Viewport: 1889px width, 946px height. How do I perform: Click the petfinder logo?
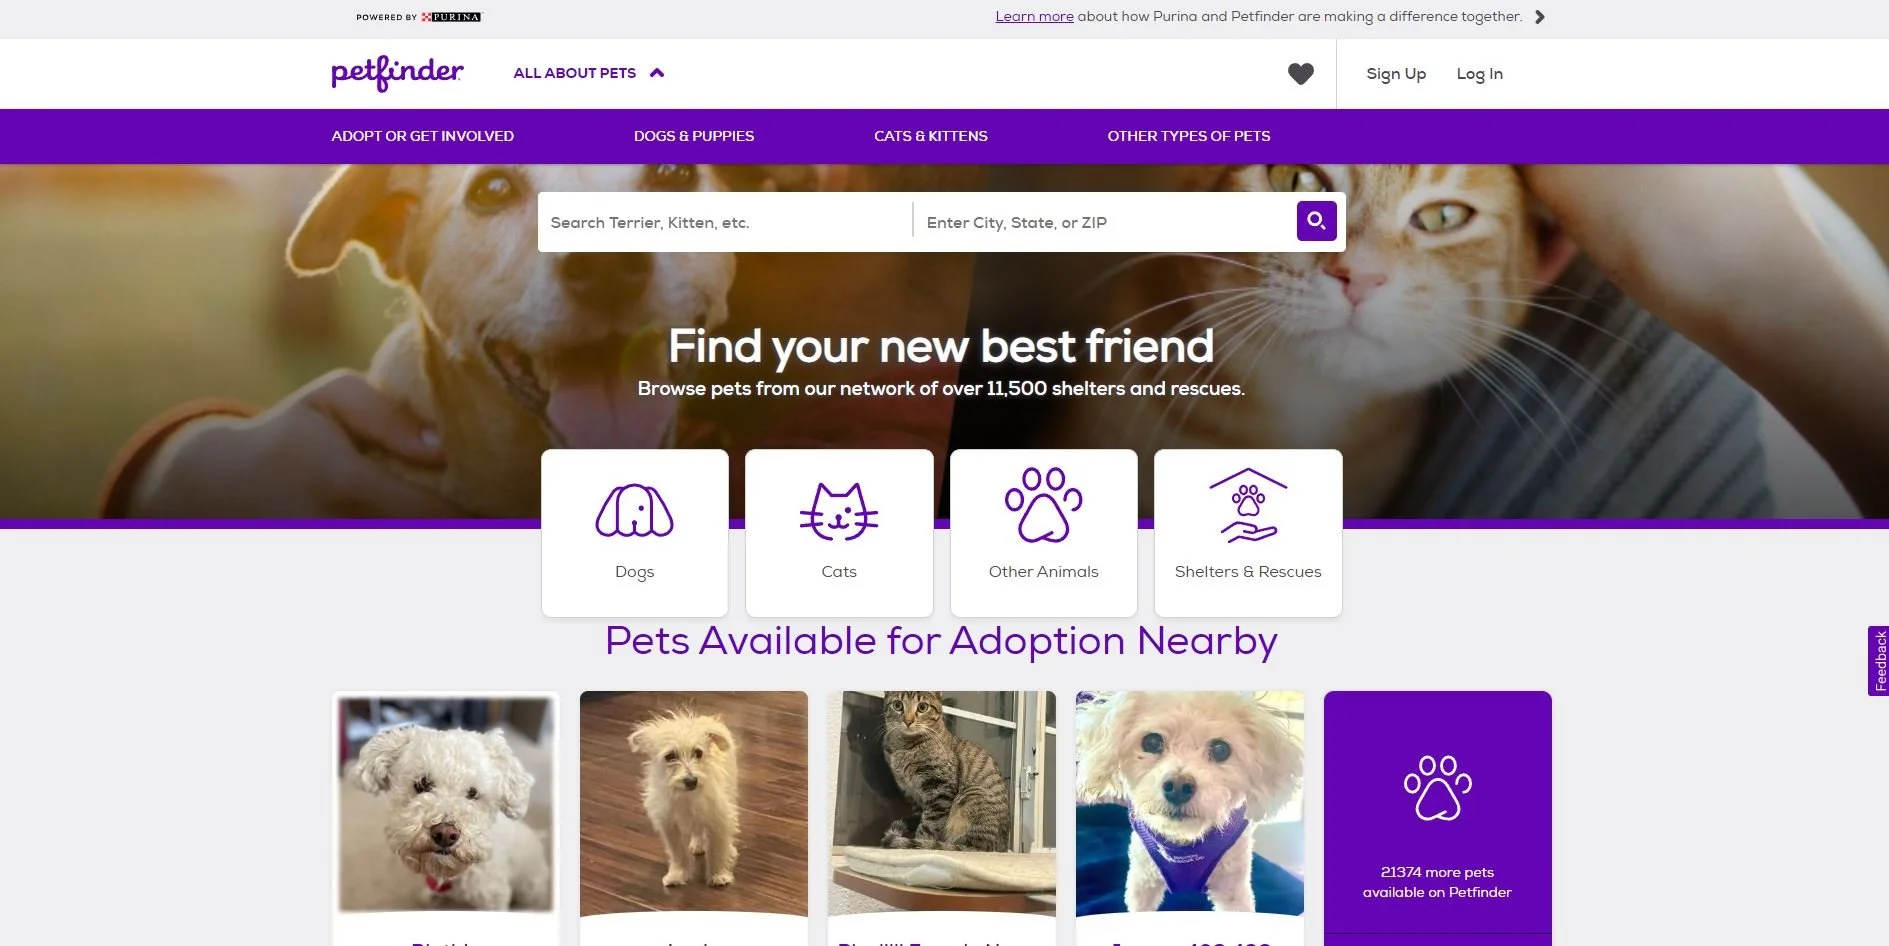pyautogui.click(x=397, y=74)
